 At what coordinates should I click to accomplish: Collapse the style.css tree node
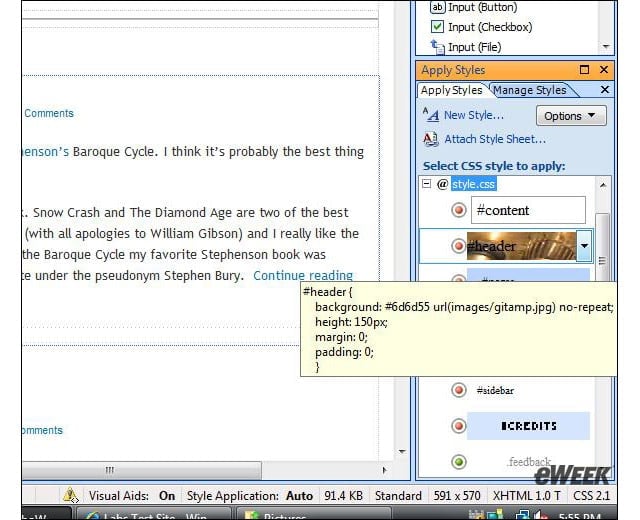pyautogui.click(x=427, y=184)
